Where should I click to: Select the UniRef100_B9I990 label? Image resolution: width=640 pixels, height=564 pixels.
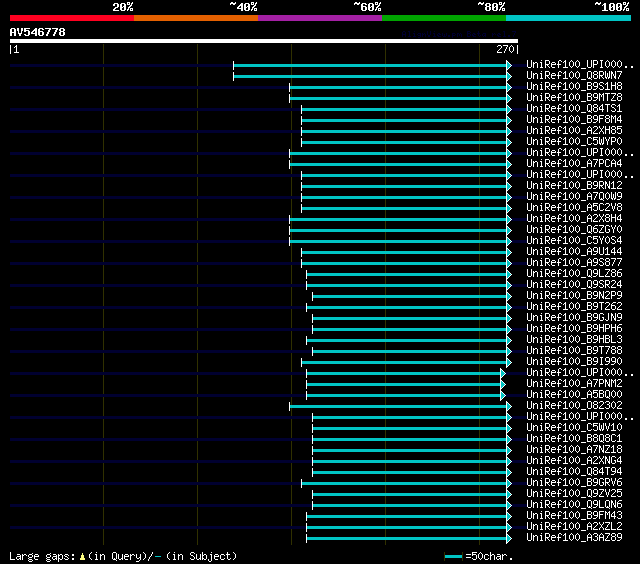coord(574,362)
